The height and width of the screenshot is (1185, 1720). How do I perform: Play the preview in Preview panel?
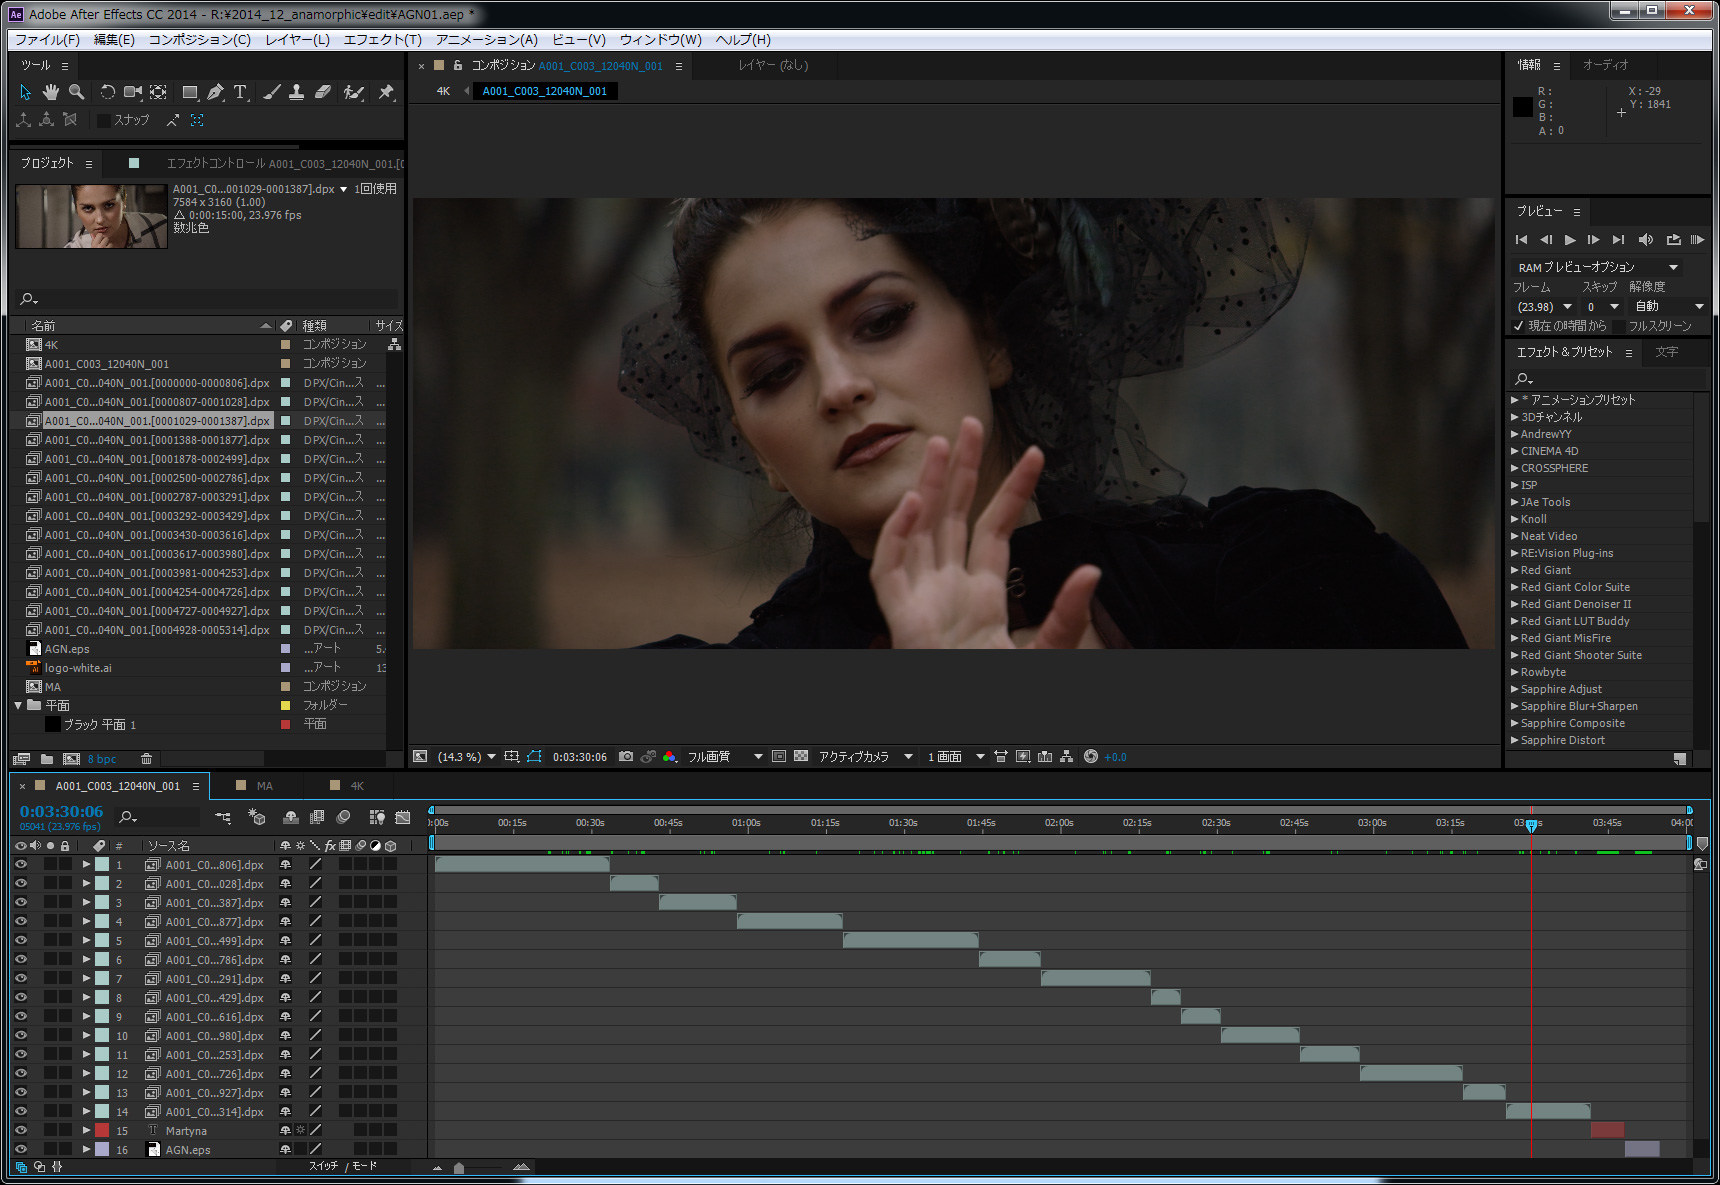point(1570,240)
